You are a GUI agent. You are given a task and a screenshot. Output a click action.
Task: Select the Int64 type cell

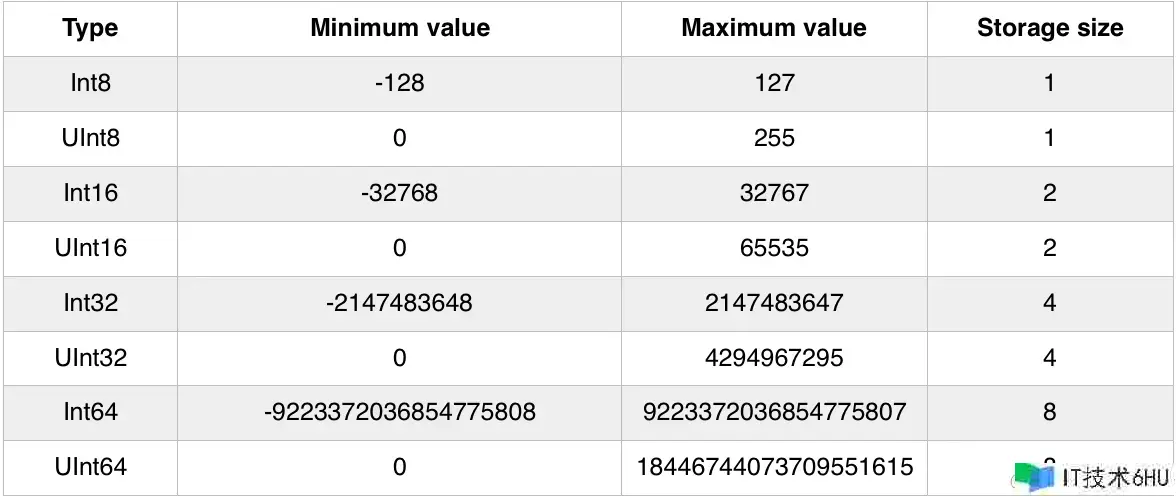(90, 413)
